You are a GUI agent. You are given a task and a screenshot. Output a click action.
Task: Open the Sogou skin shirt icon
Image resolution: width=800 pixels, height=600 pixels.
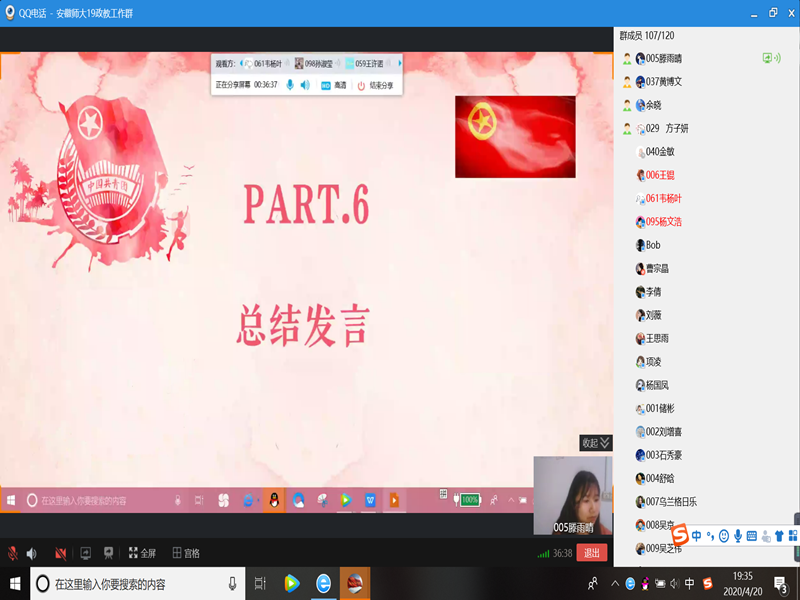tap(779, 536)
